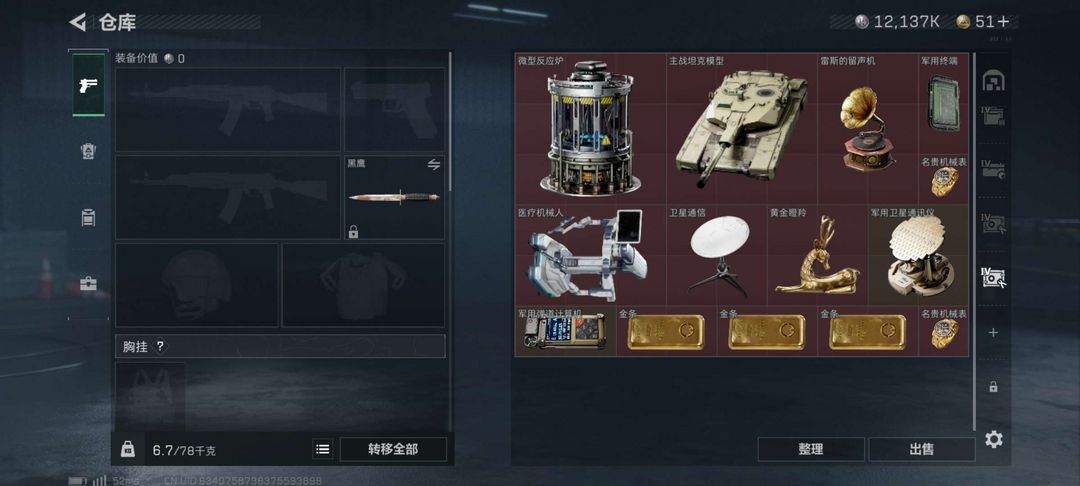The image size is (1080, 486).
Task: Click the 整理 button
Action: [811, 450]
